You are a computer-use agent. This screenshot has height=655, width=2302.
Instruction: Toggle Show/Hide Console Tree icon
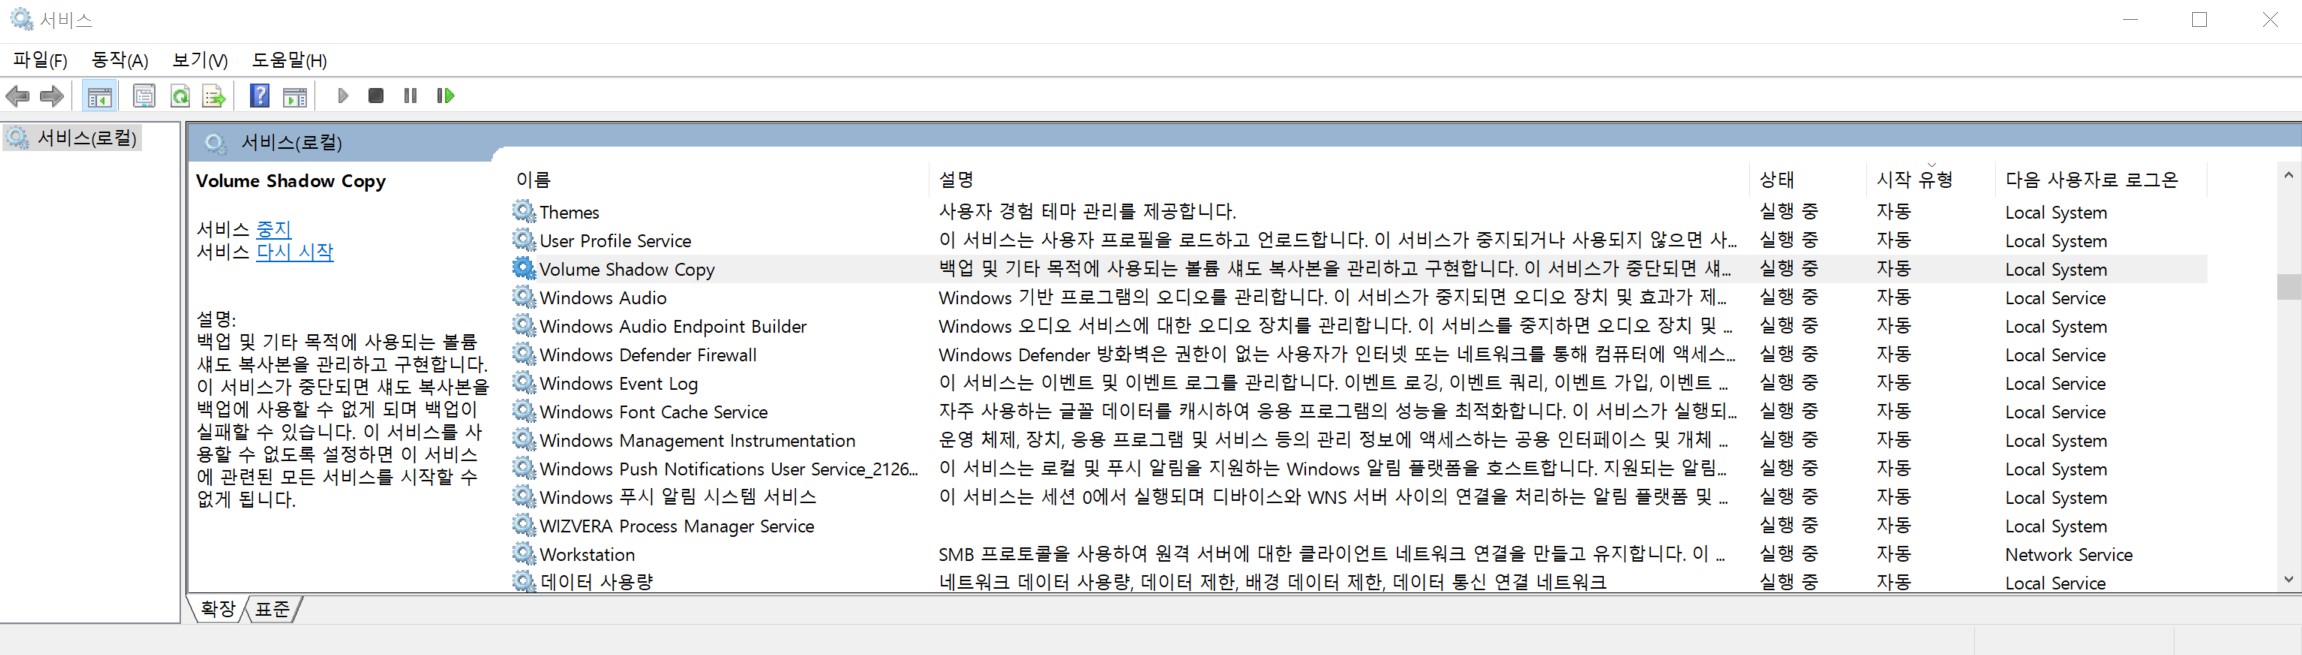pyautogui.click(x=99, y=96)
